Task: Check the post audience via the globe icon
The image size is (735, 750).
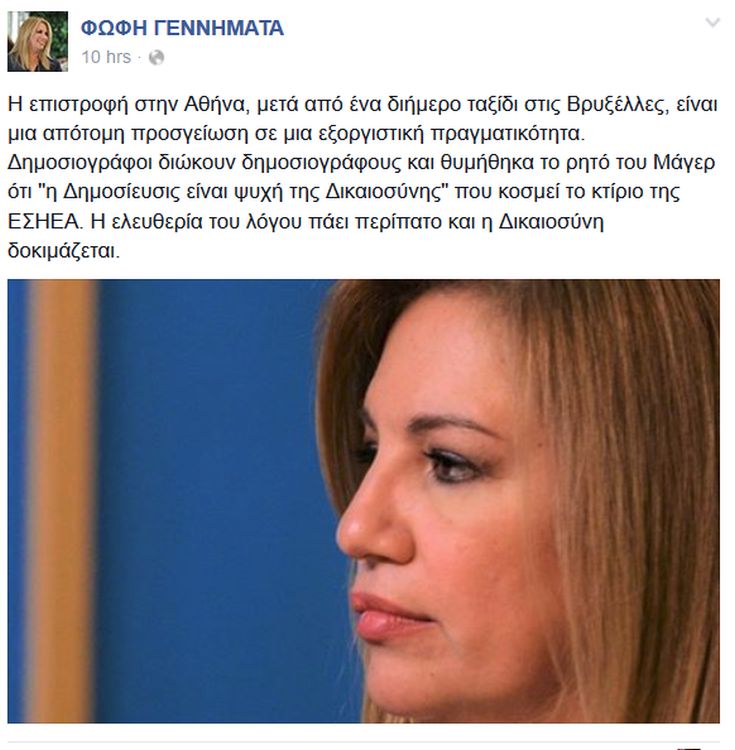Action: (156, 57)
